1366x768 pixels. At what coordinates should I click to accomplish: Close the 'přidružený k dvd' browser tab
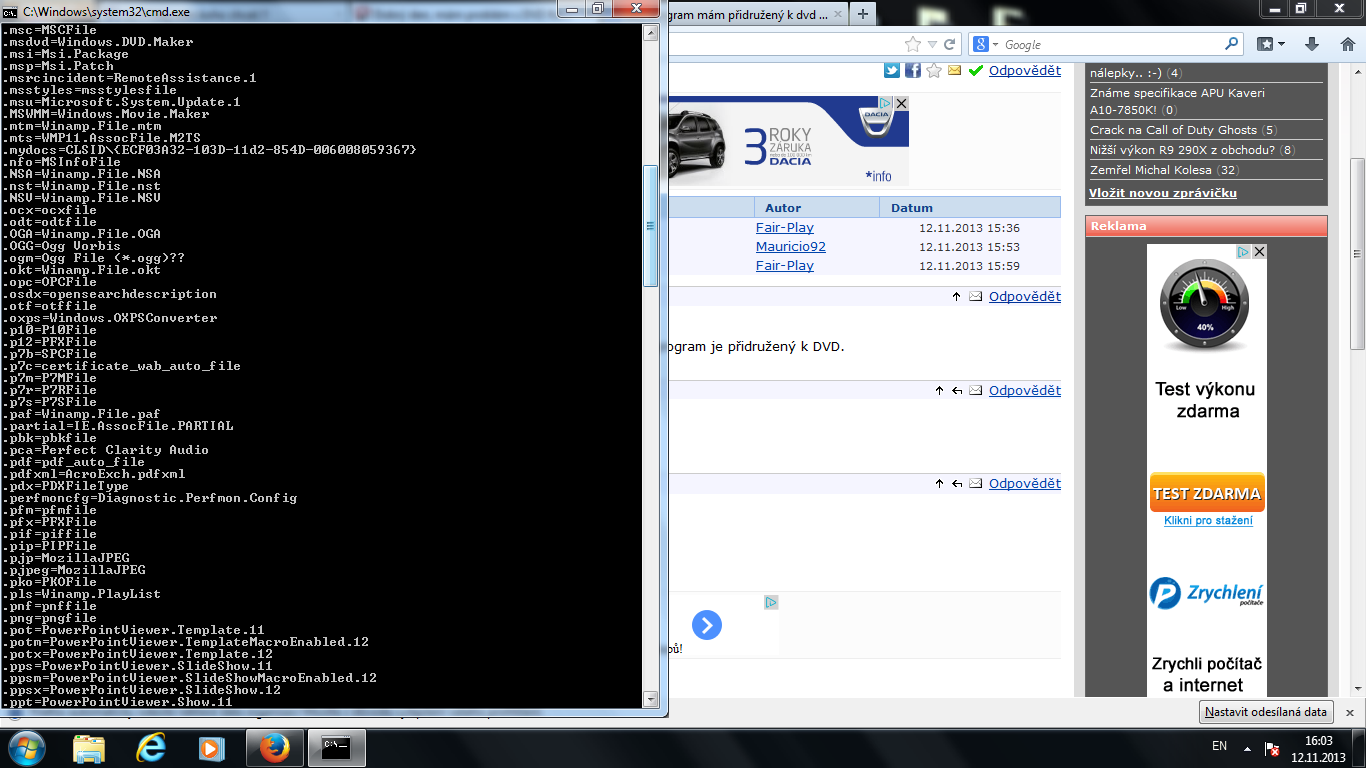click(837, 13)
